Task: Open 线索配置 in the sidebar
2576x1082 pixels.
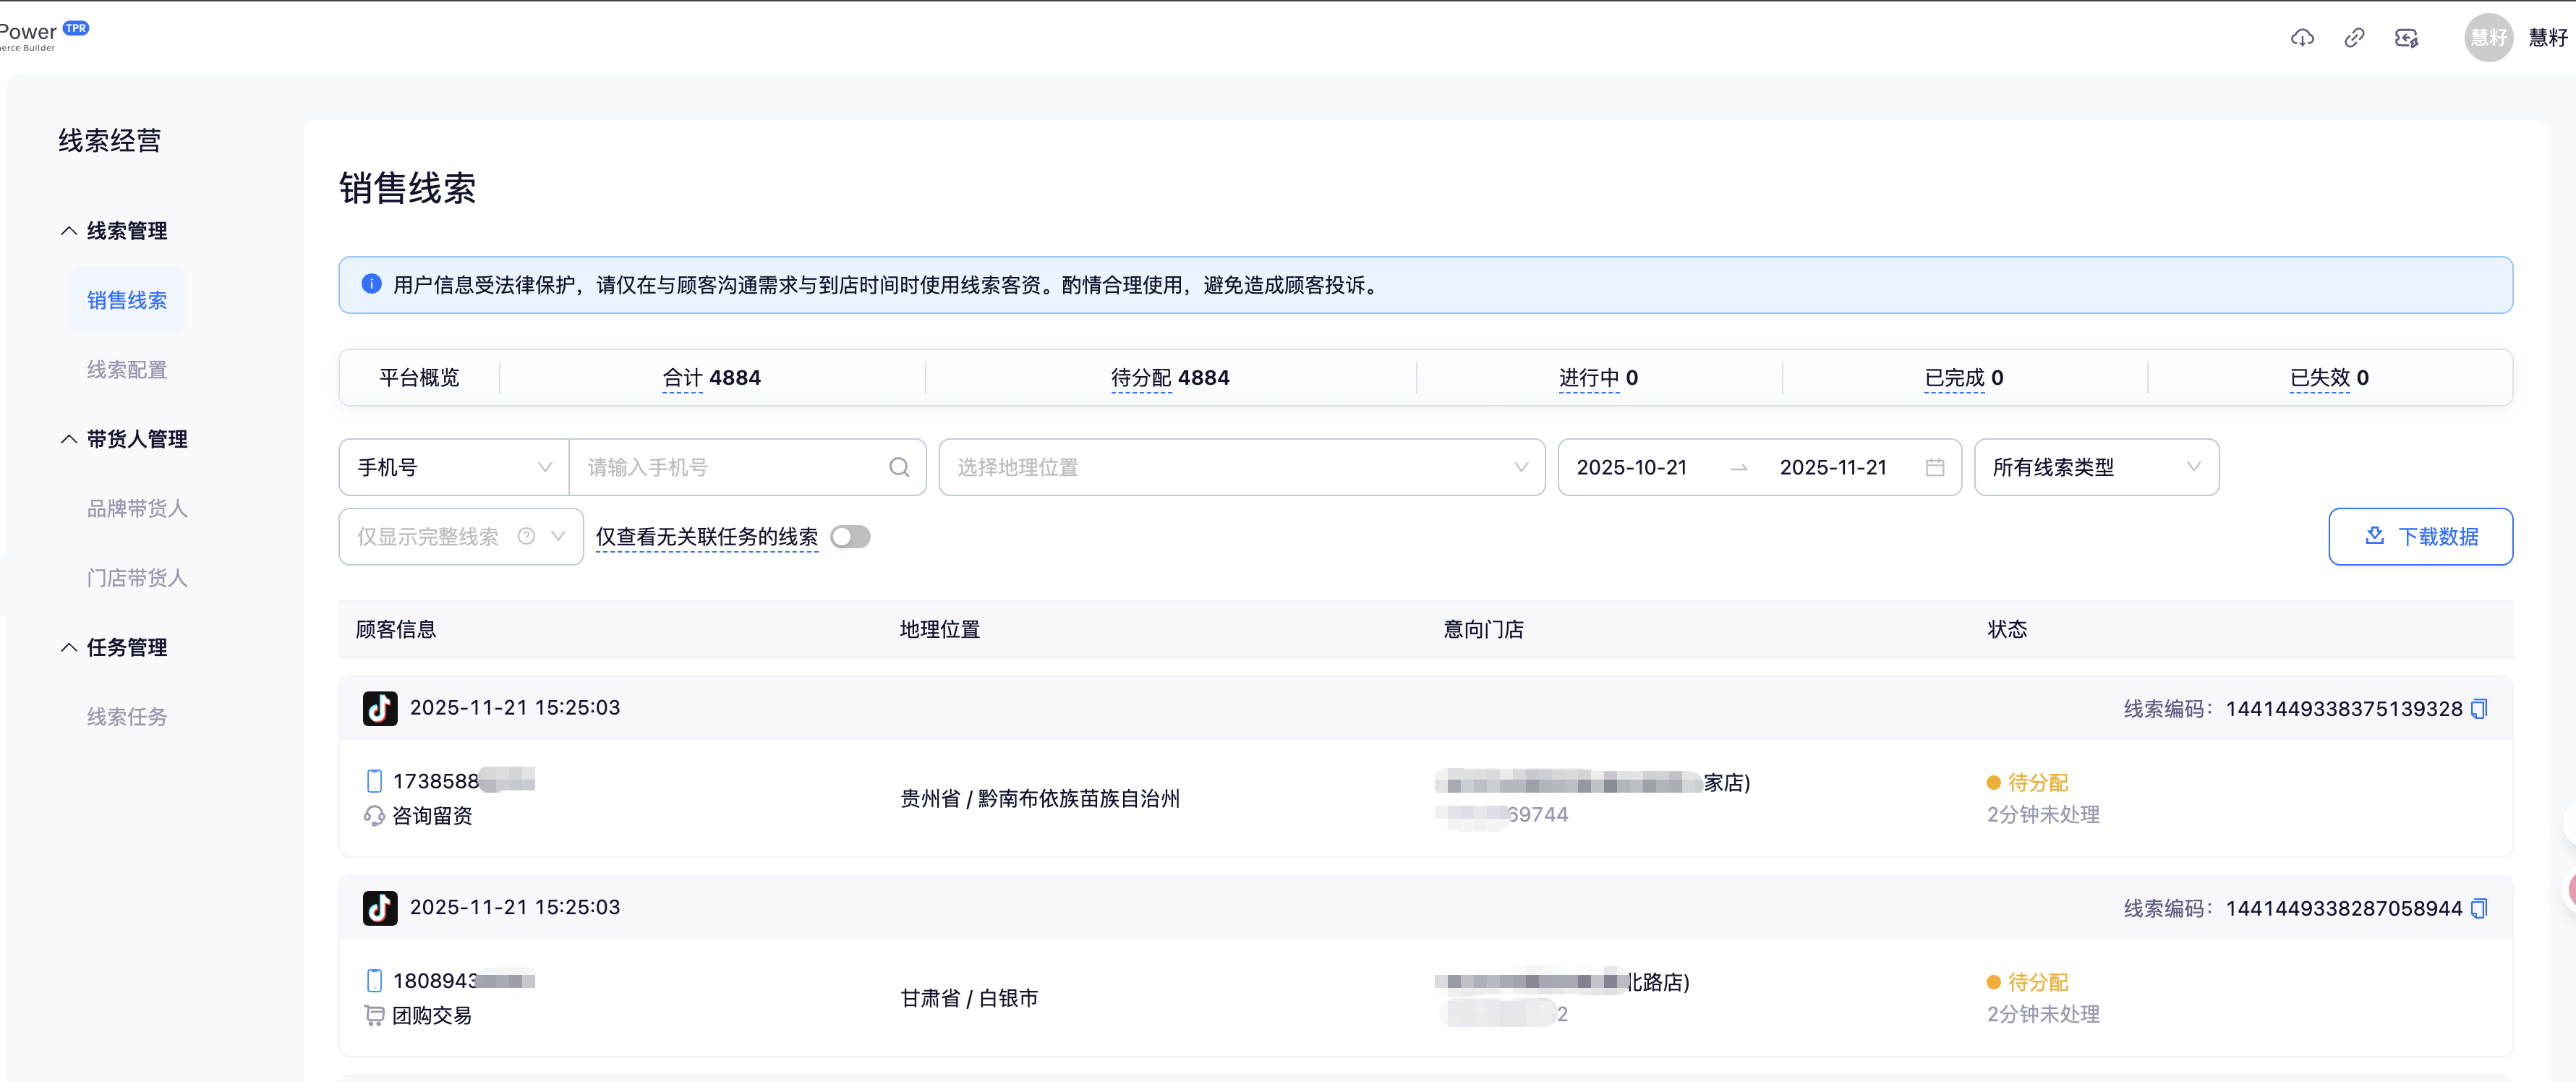Action: [127, 370]
